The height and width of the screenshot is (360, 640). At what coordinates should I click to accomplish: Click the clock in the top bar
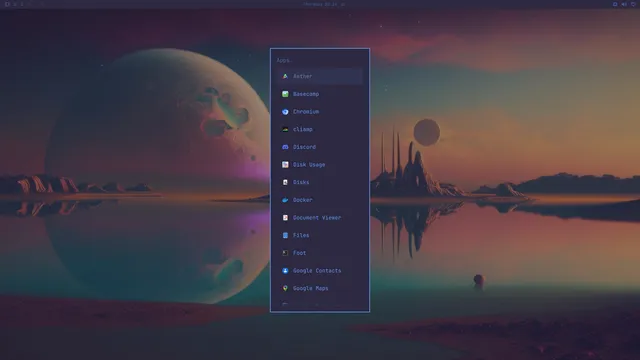click(x=320, y=4)
